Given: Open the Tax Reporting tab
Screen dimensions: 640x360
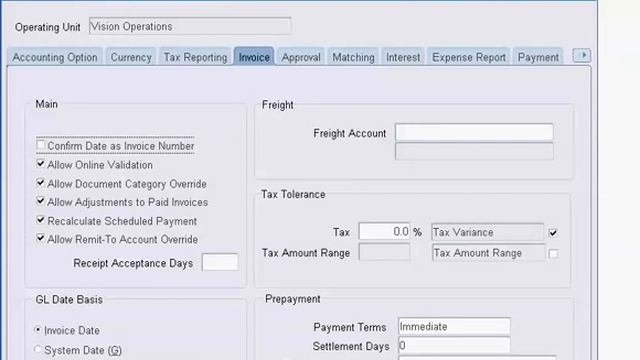Looking at the screenshot, I should (196, 57).
